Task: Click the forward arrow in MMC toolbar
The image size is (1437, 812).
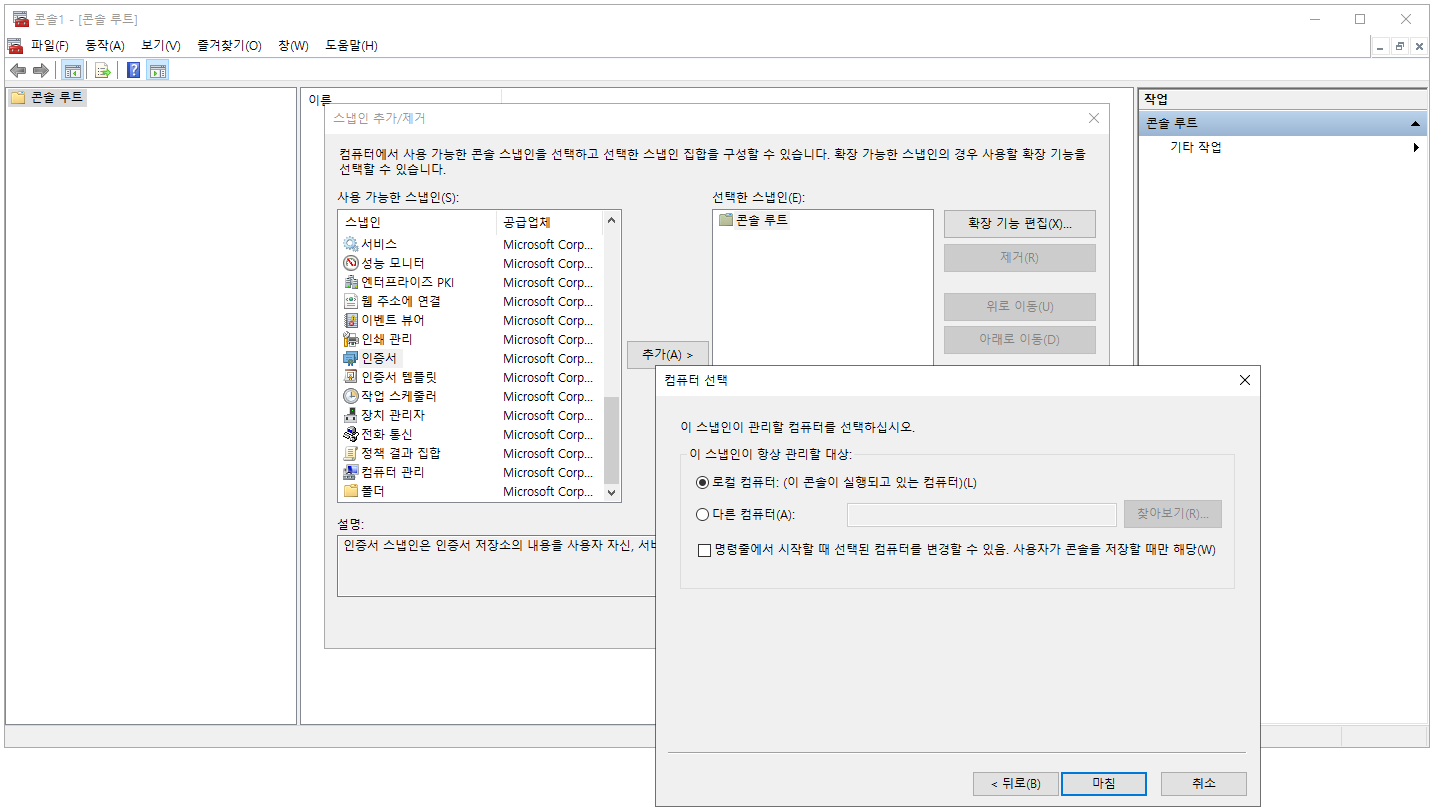Action: (x=40, y=70)
